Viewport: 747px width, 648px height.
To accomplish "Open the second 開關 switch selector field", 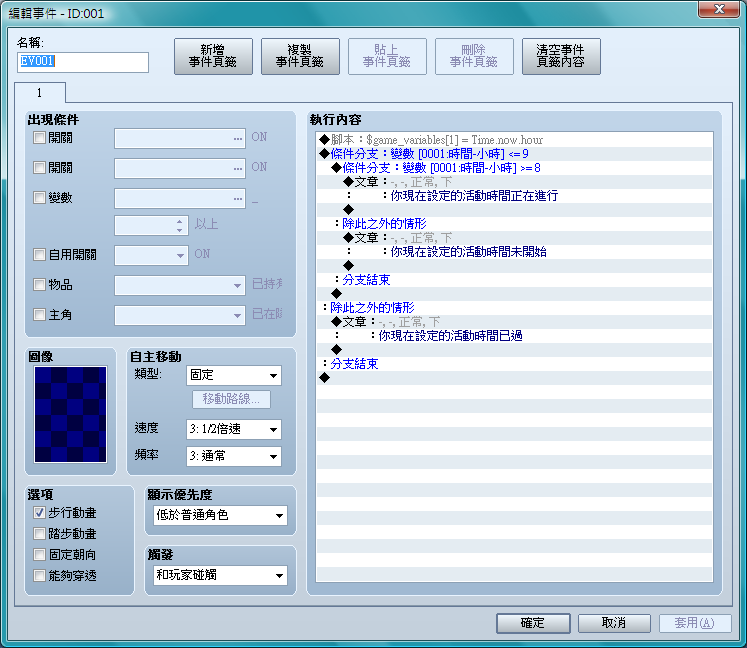I will coord(180,169).
